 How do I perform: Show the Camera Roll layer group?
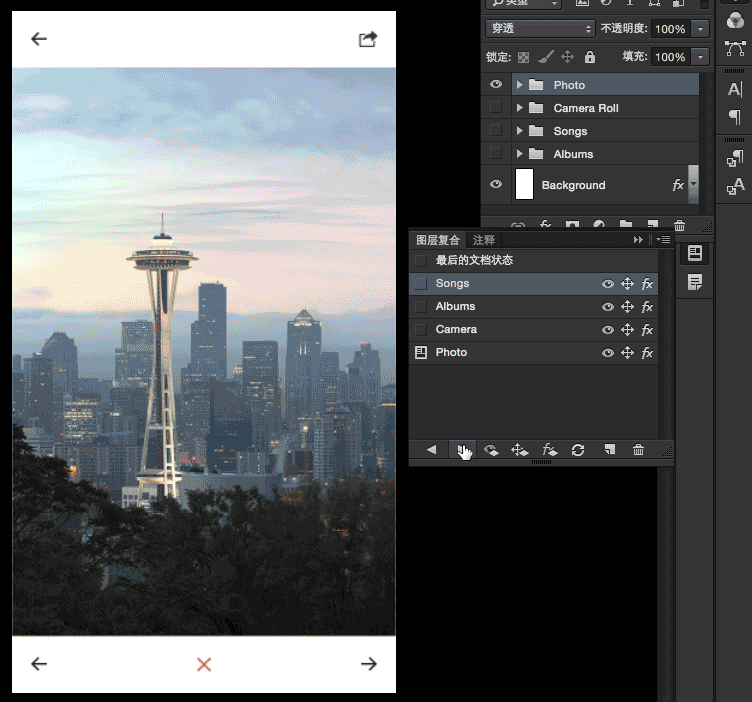pos(496,108)
